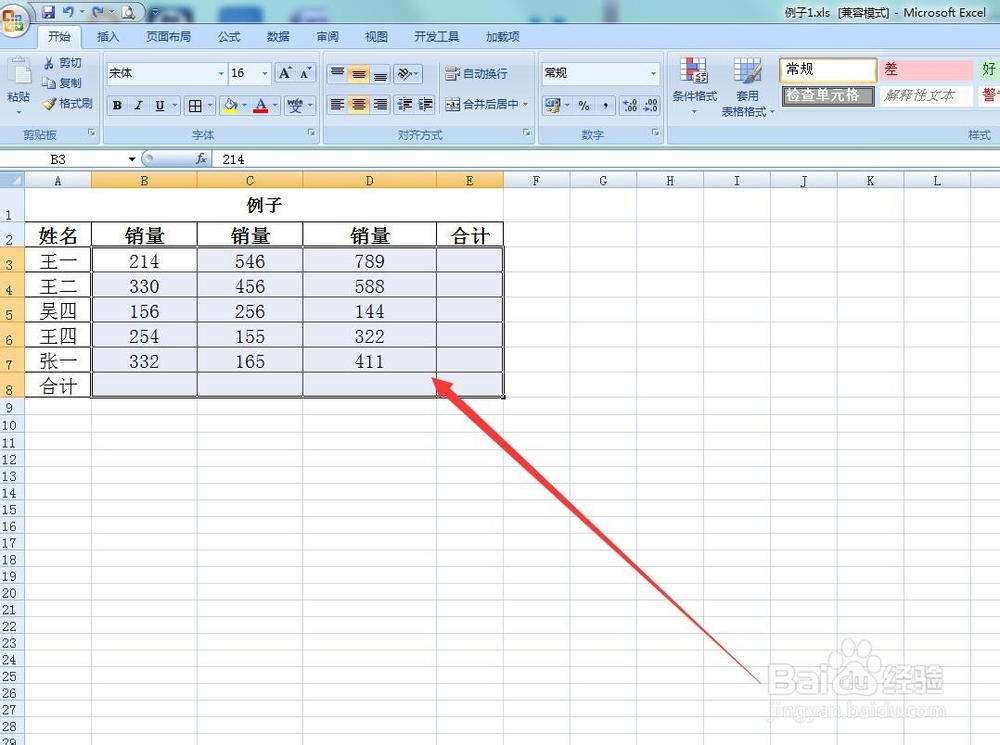Click Merge and Center (合并后居中)
Image resolution: width=1000 pixels, height=745 pixels.
(x=482, y=104)
